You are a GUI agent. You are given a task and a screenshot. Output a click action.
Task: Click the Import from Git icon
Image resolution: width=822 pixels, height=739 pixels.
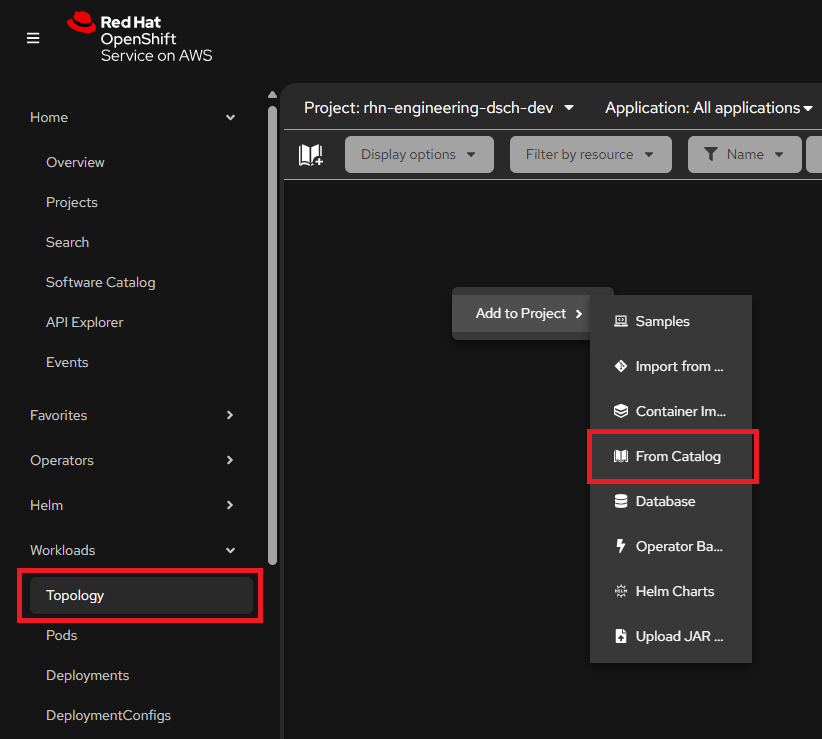click(x=620, y=366)
